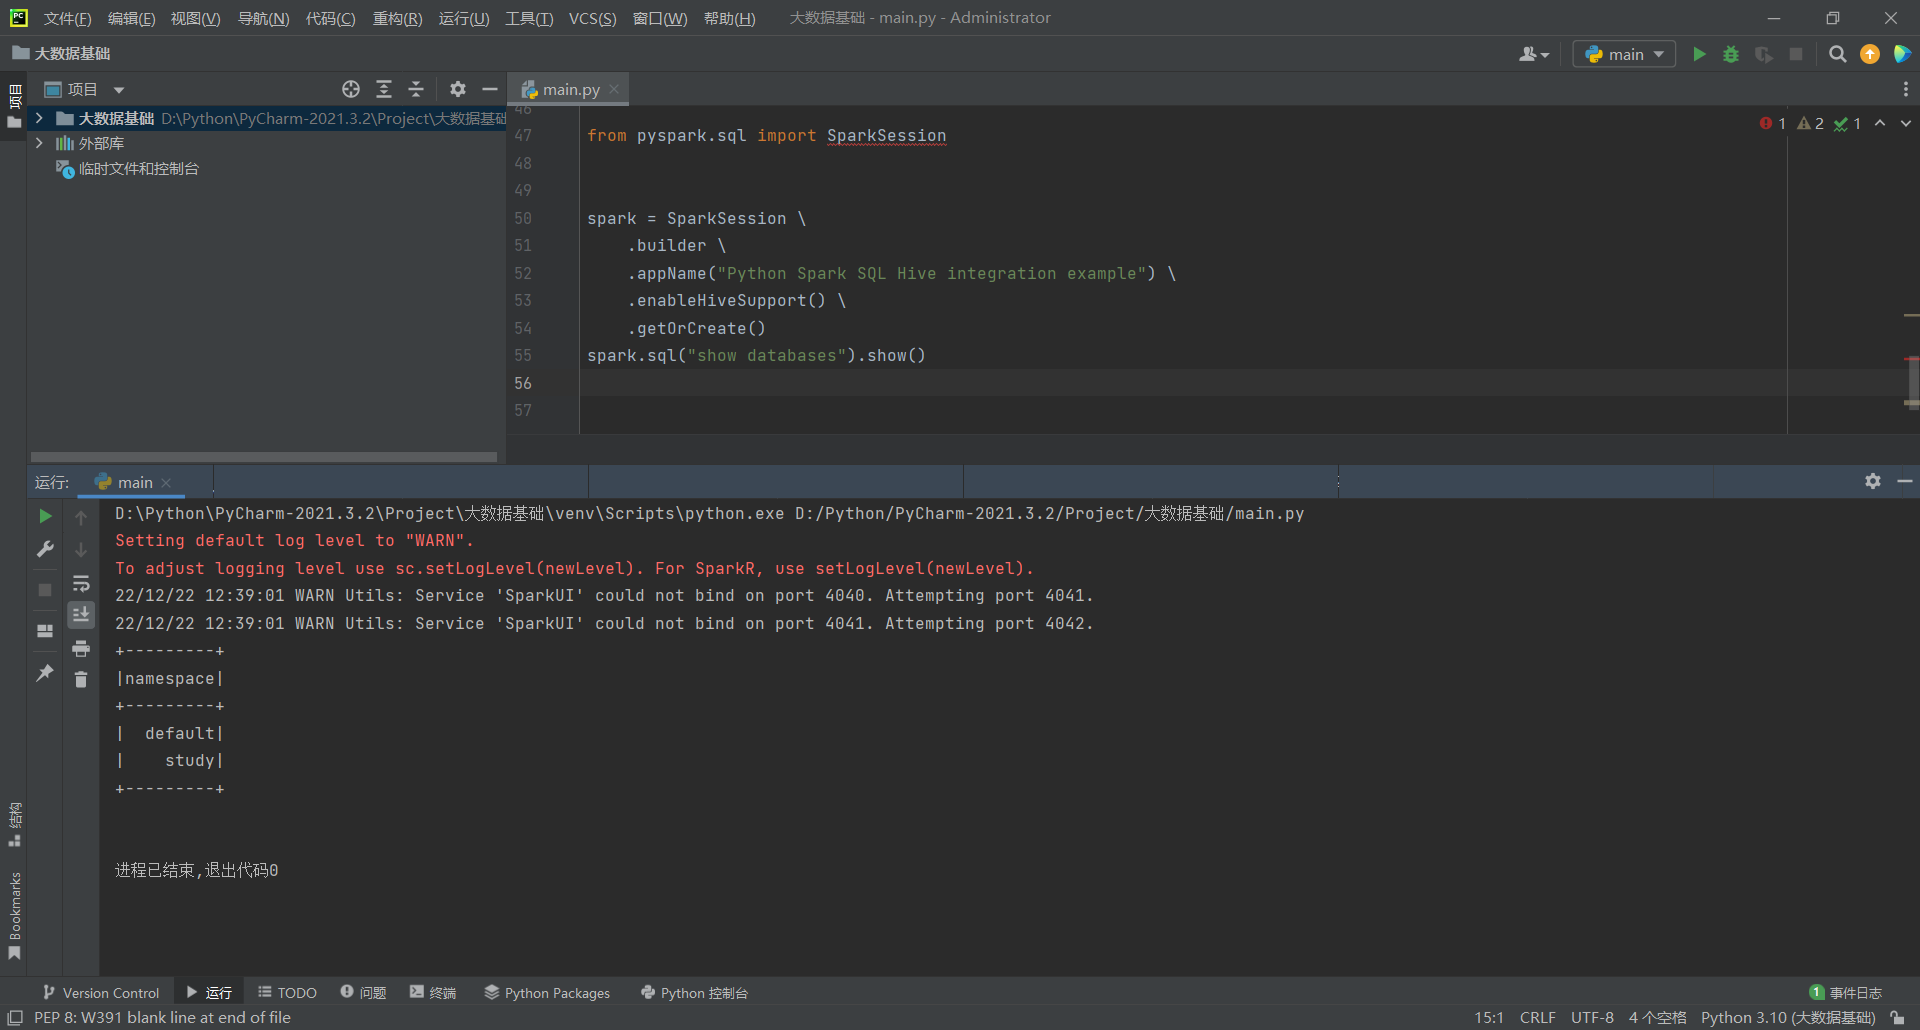The width and height of the screenshot is (1920, 1030).
Task: Open editor tab options three-dot icon
Action: (x=1906, y=89)
